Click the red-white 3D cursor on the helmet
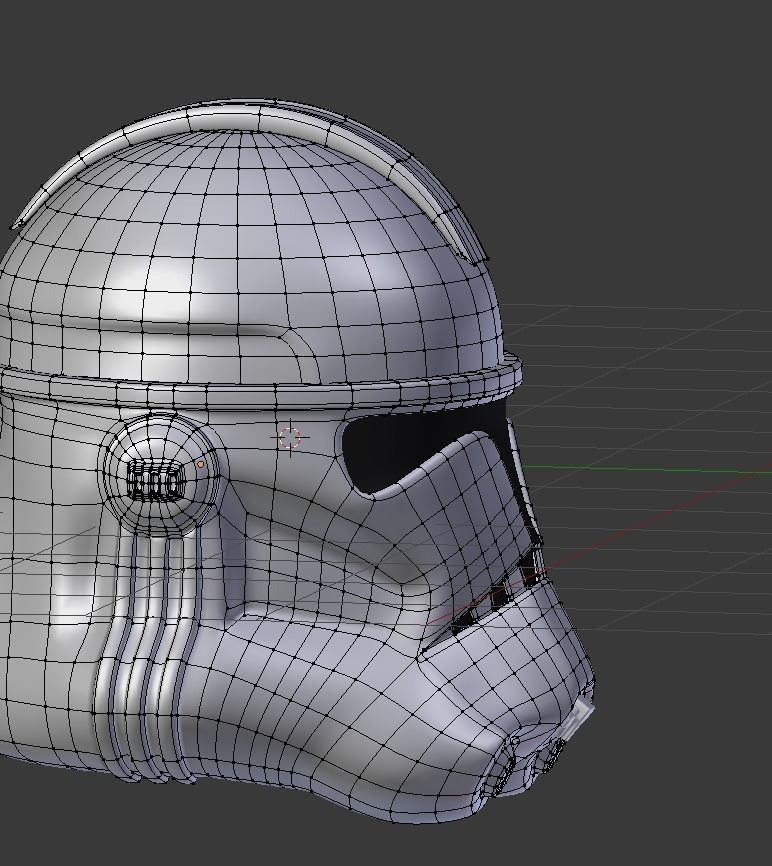The image size is (772, 866). pyautogui.click(x=289, y=437)
